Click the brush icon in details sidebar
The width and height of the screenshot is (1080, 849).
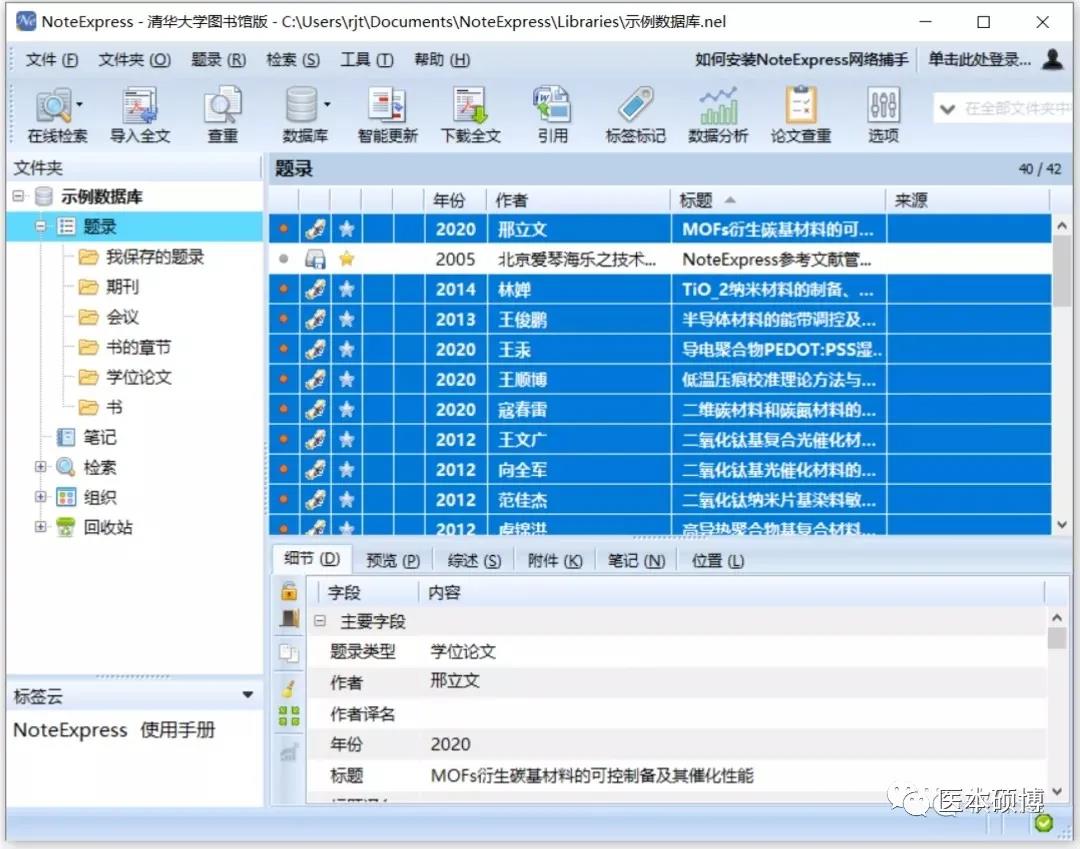tap(289, 687)
